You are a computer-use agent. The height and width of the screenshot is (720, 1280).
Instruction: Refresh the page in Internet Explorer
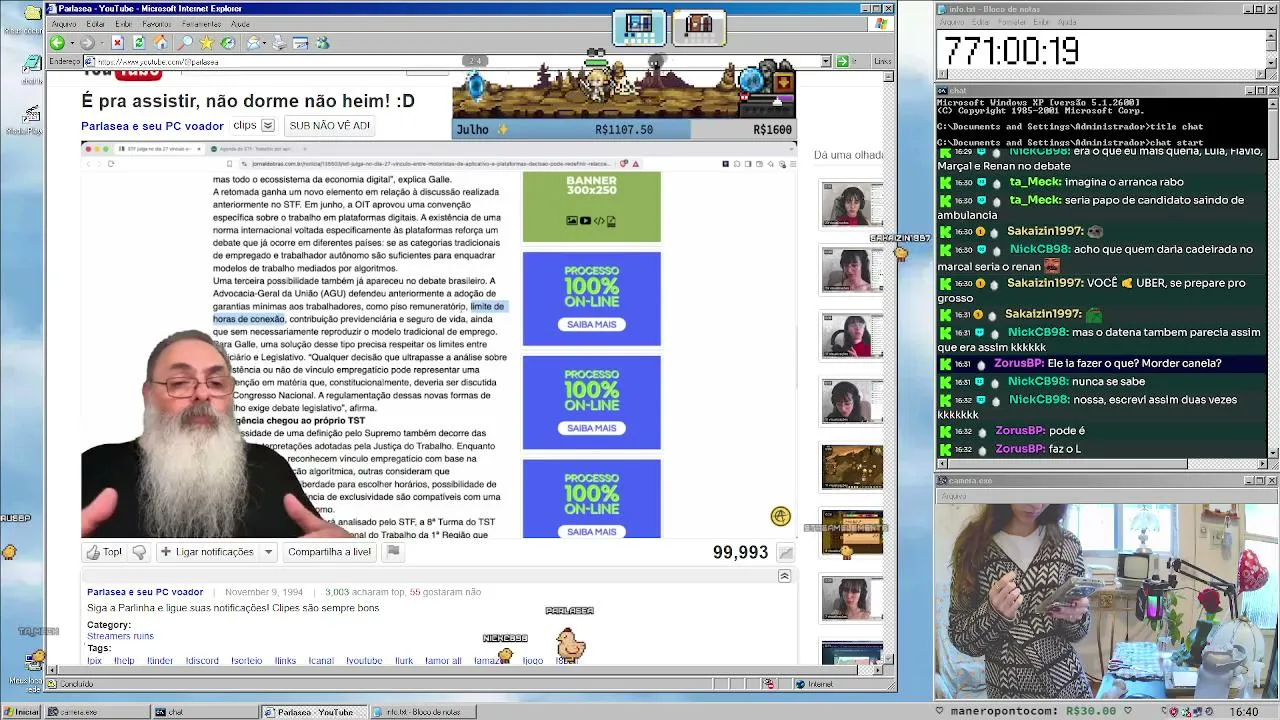tap(139, 43)
